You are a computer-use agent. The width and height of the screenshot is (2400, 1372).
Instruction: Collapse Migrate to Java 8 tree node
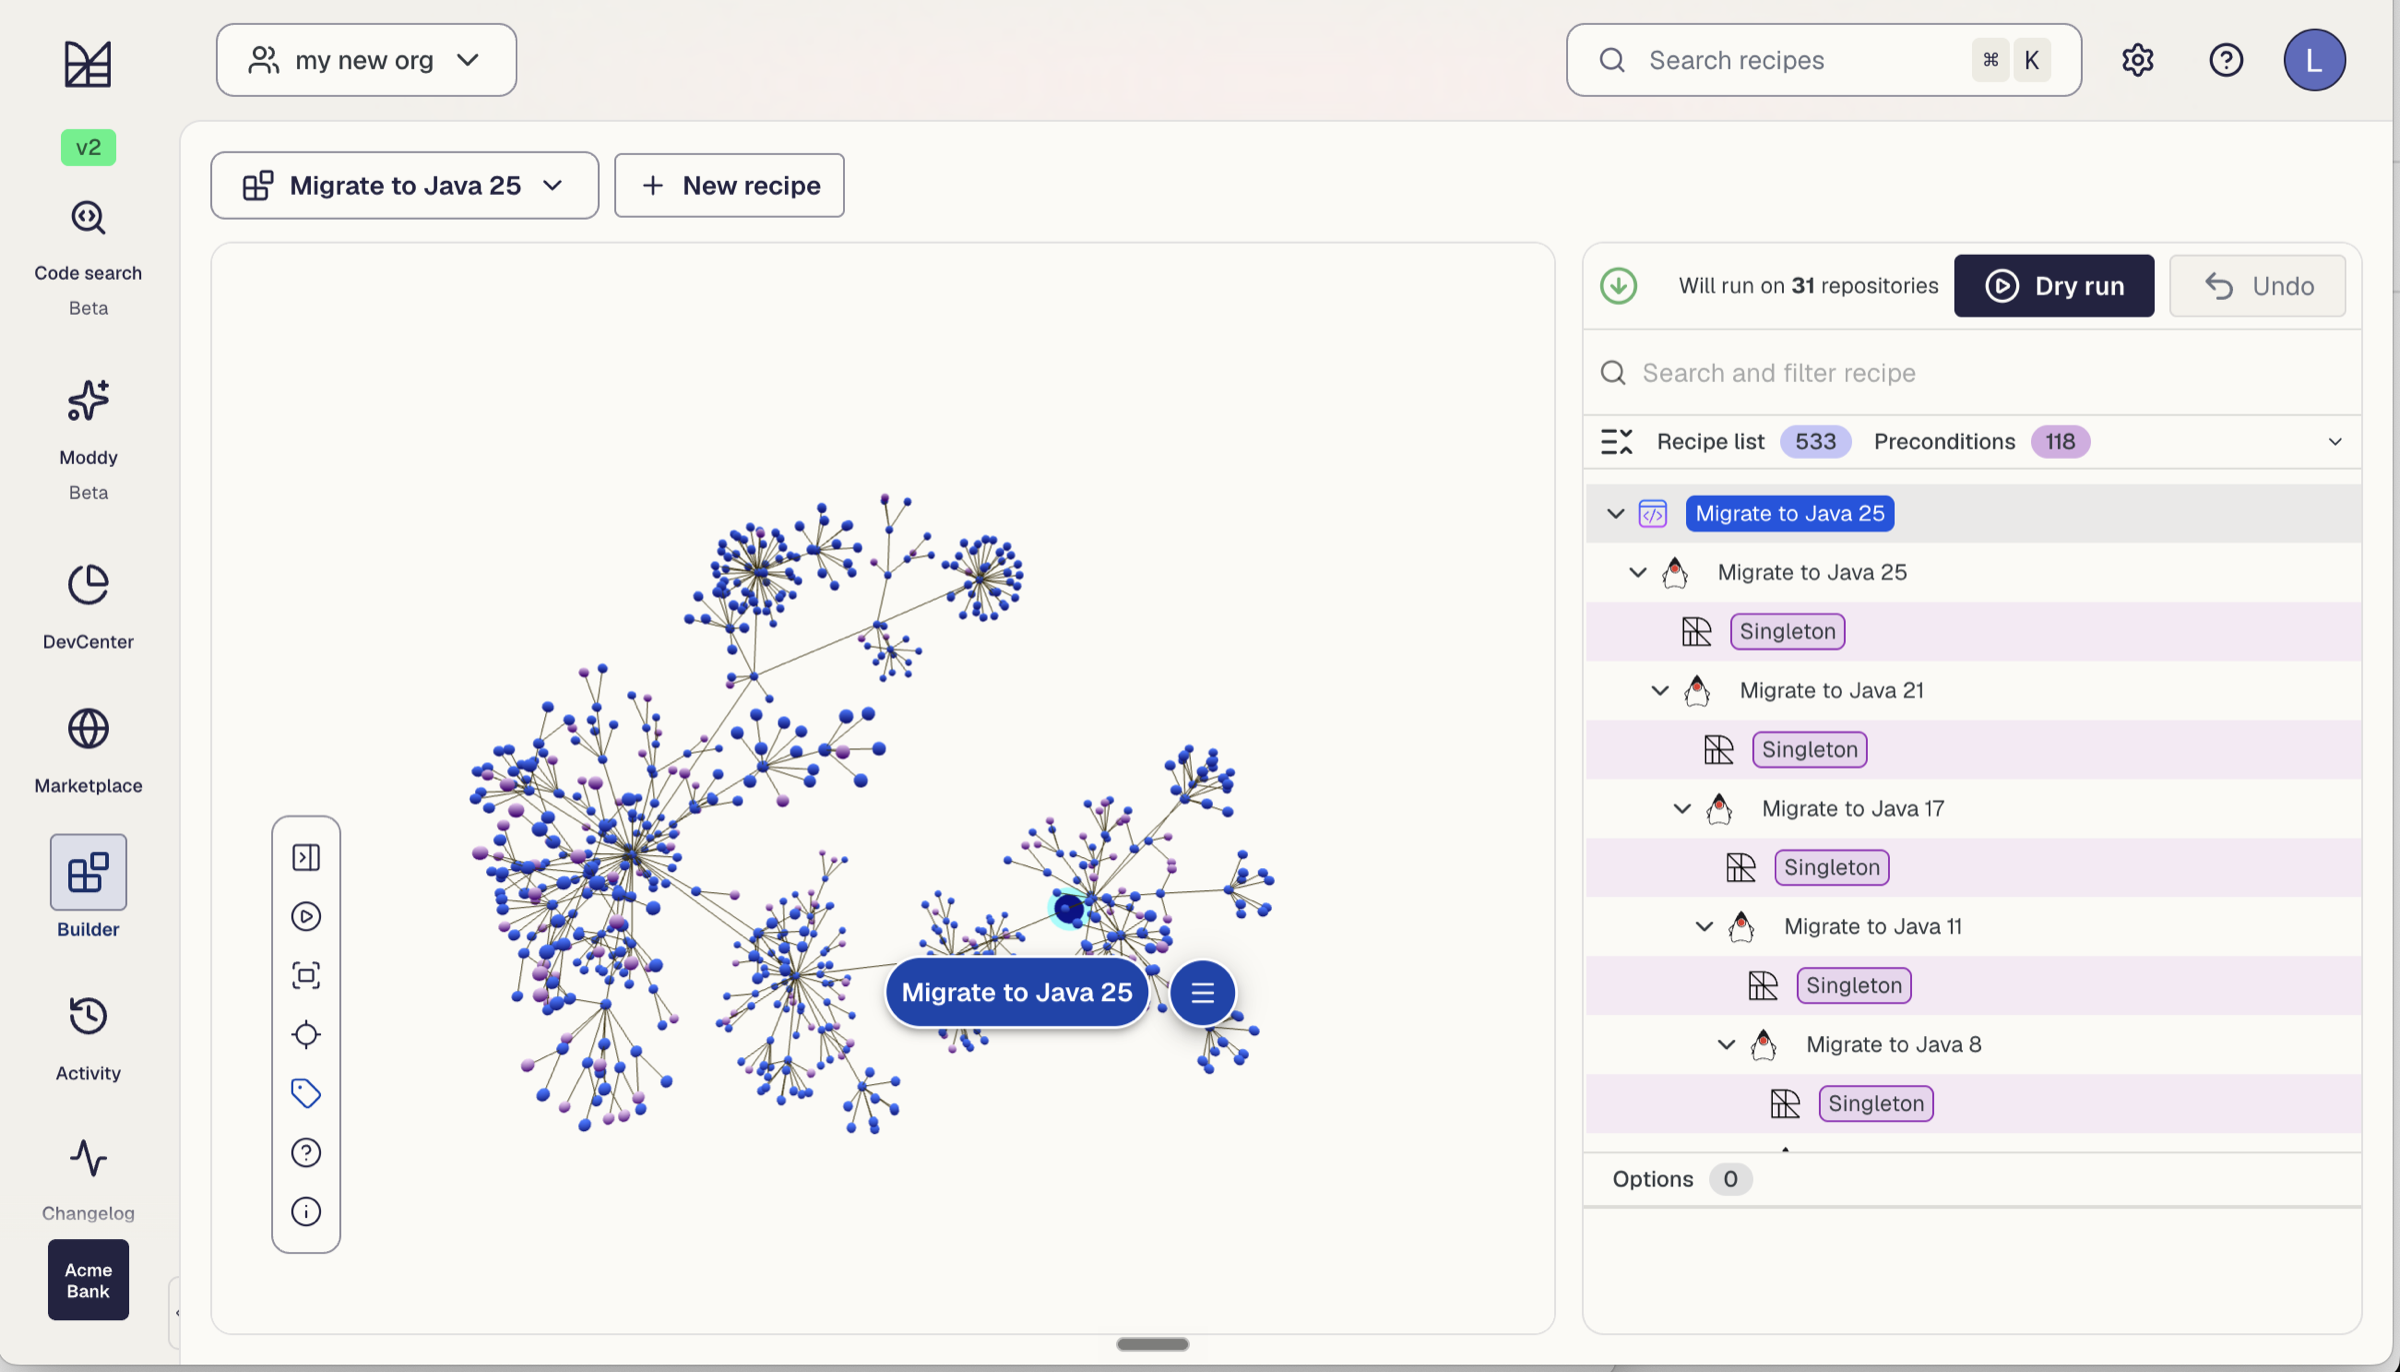tap(1726, 1044)
